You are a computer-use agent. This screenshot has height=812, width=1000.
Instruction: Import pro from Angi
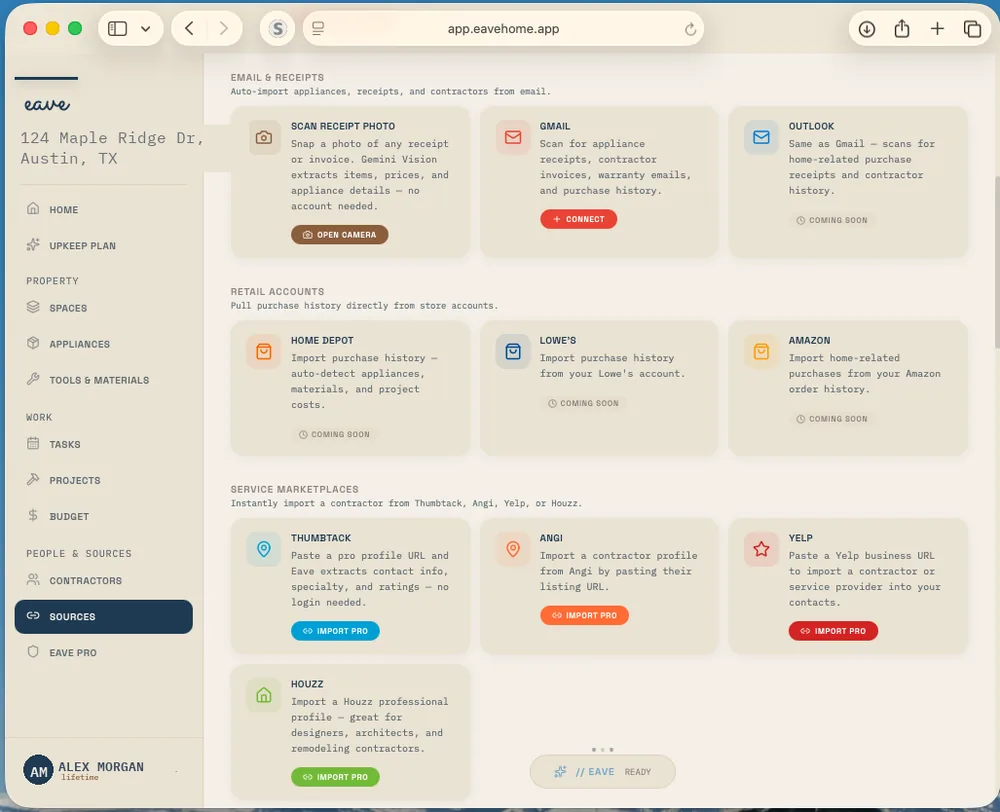point(584,616)
